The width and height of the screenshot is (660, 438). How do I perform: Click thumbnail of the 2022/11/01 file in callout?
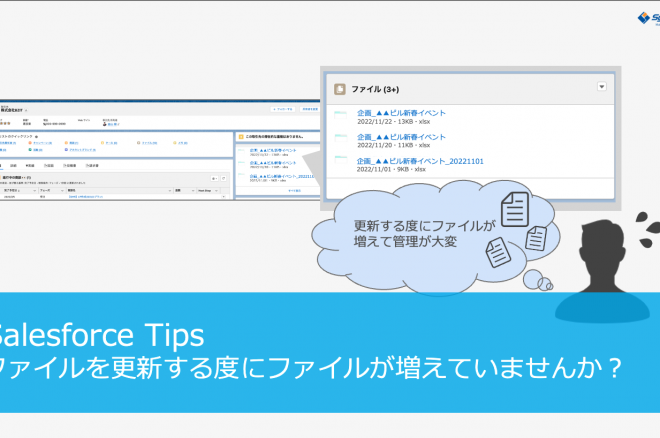tap(341, 160)
